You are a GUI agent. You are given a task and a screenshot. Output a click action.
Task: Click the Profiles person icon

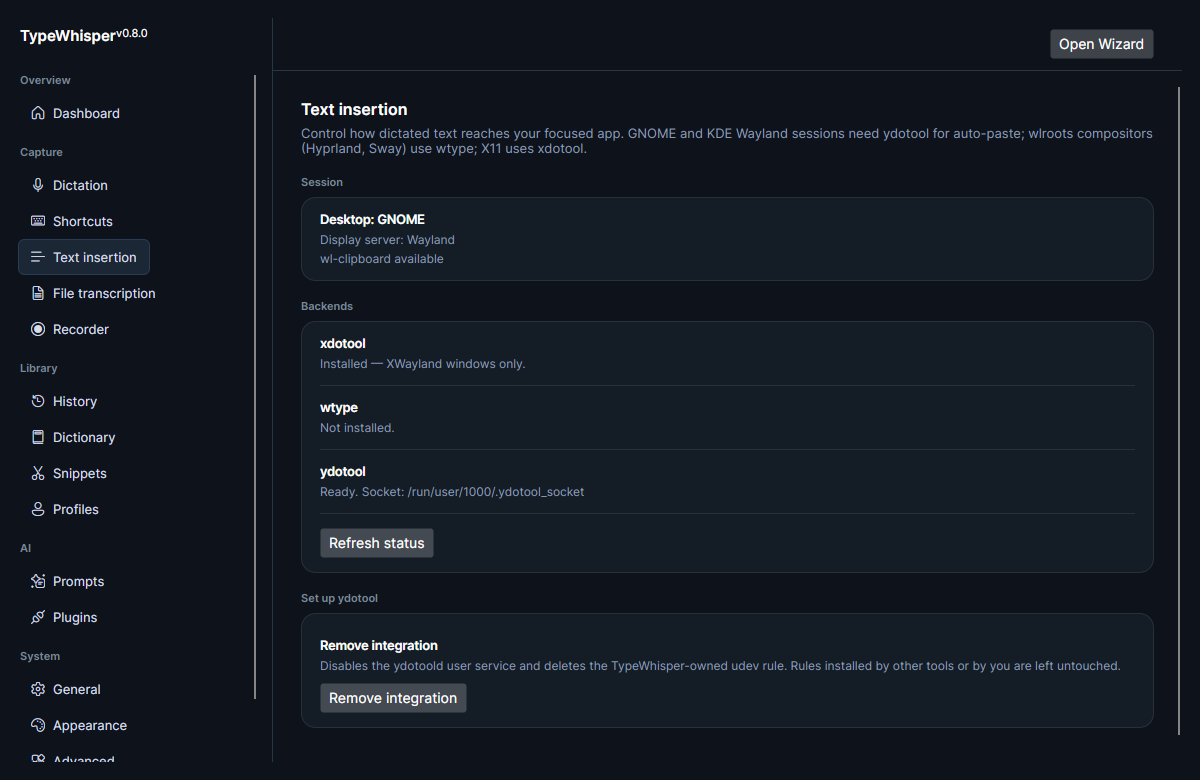tap(38, 509)
